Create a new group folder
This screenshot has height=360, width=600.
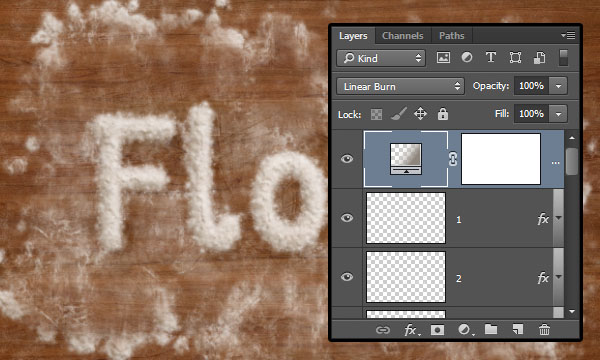(491, 329)
